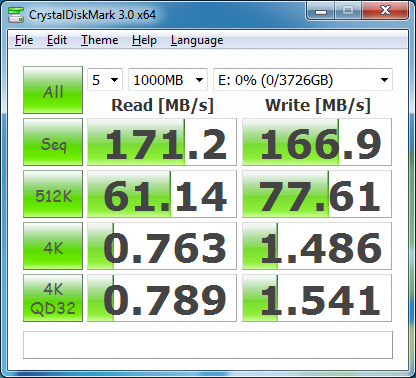The height and width of the screenshot is (378, 416).
Task: Select 512K read result 61.14
Action: 162,194
